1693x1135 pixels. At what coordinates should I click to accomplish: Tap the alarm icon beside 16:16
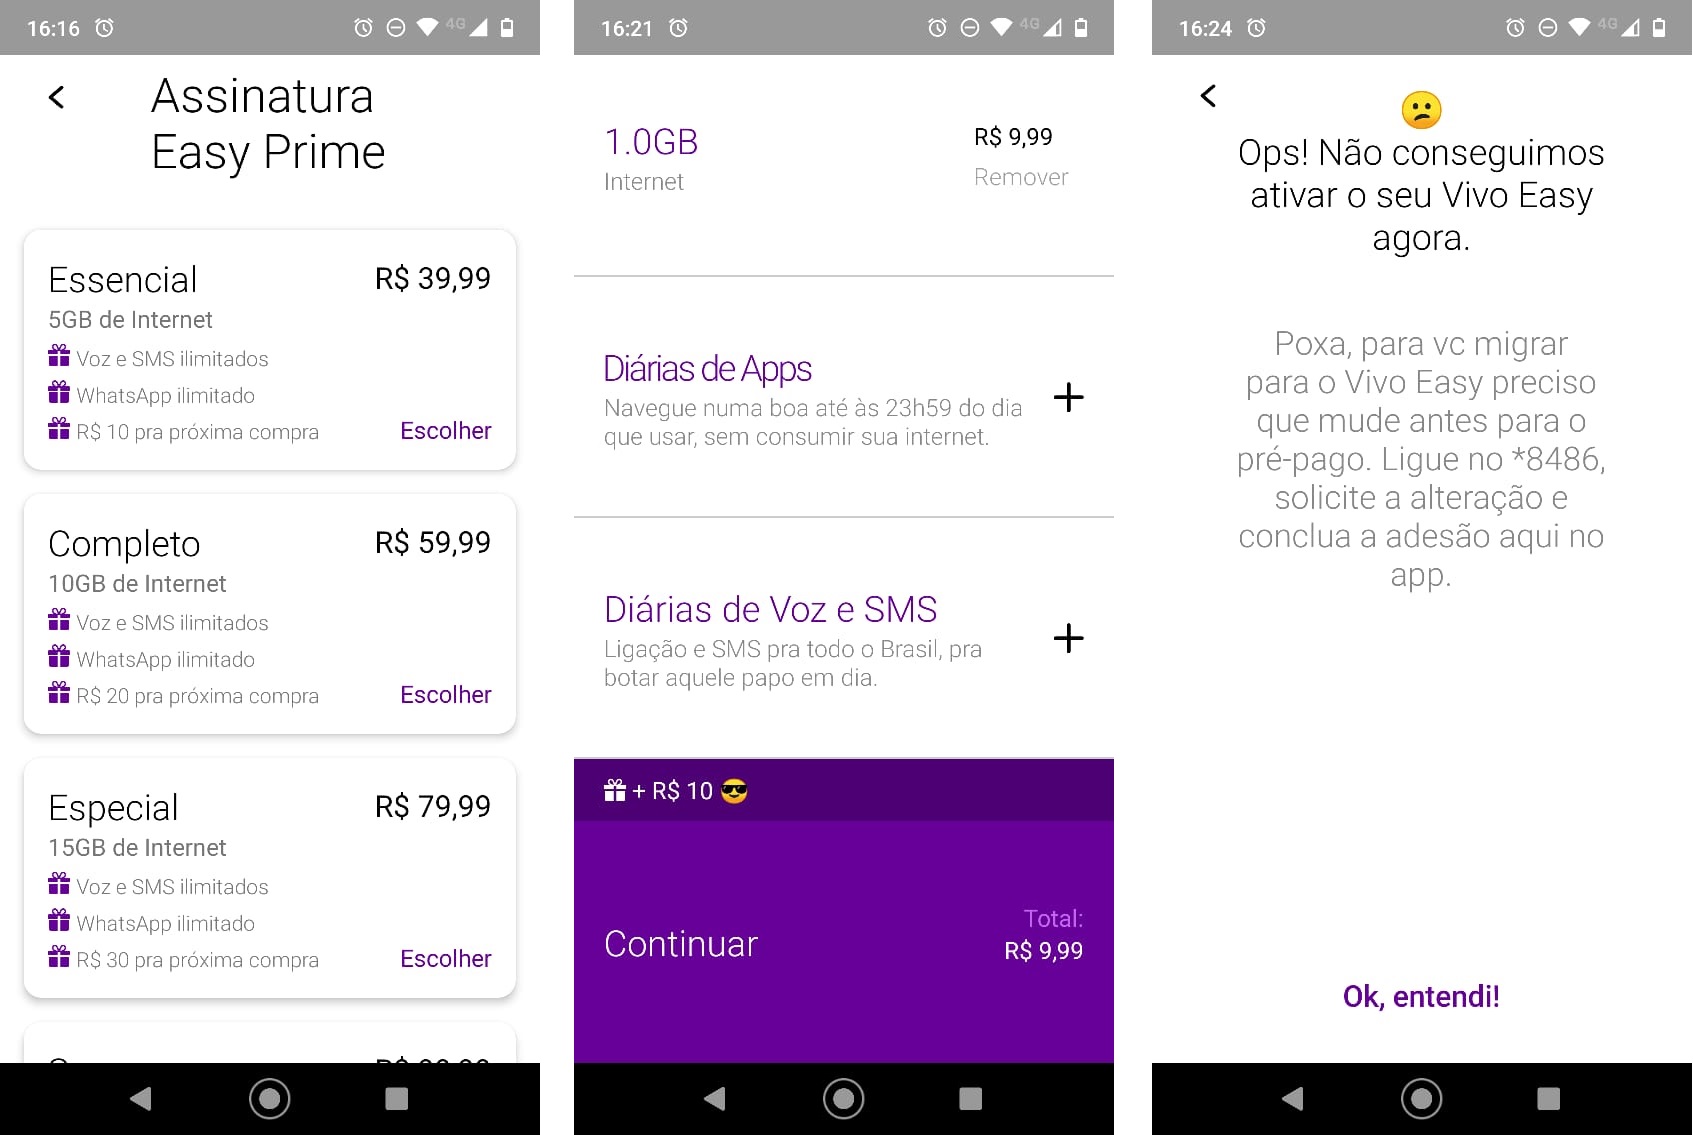click(104, 28)
